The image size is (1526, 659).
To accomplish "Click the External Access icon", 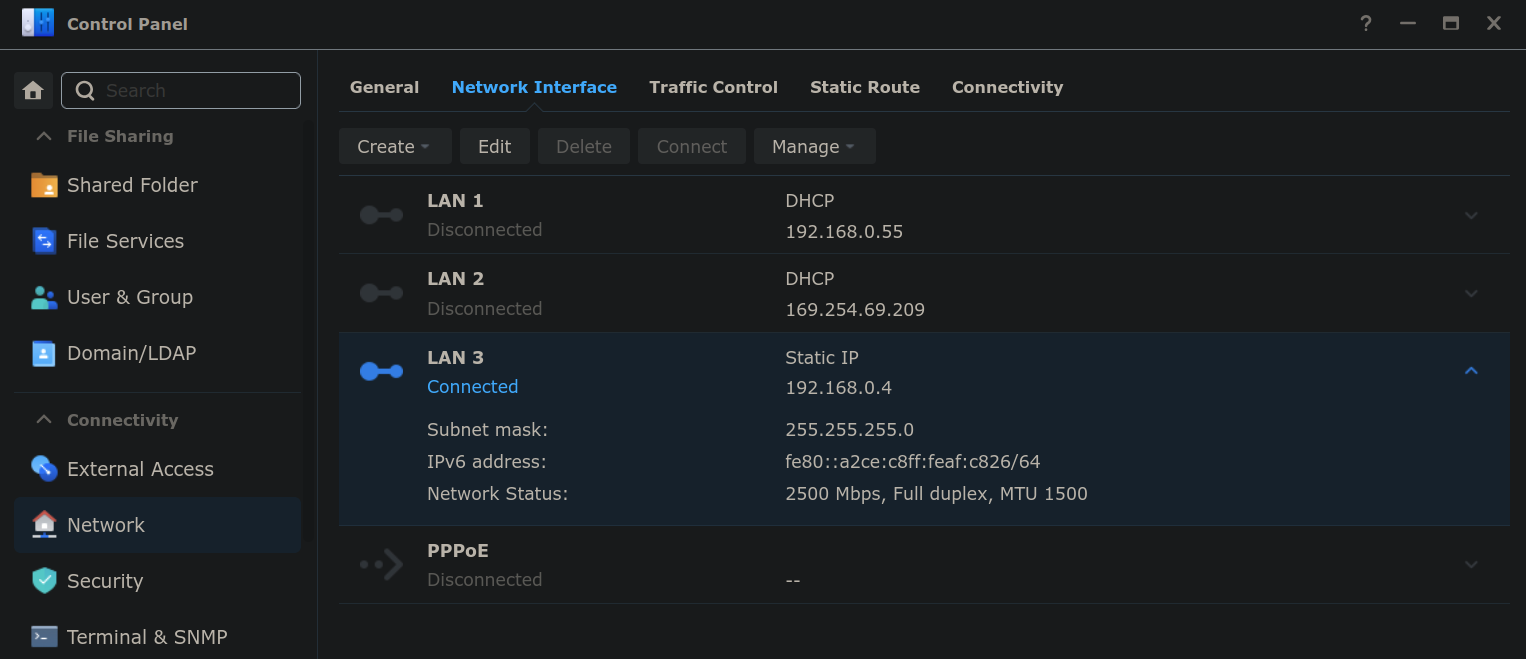I will point(44,469).
